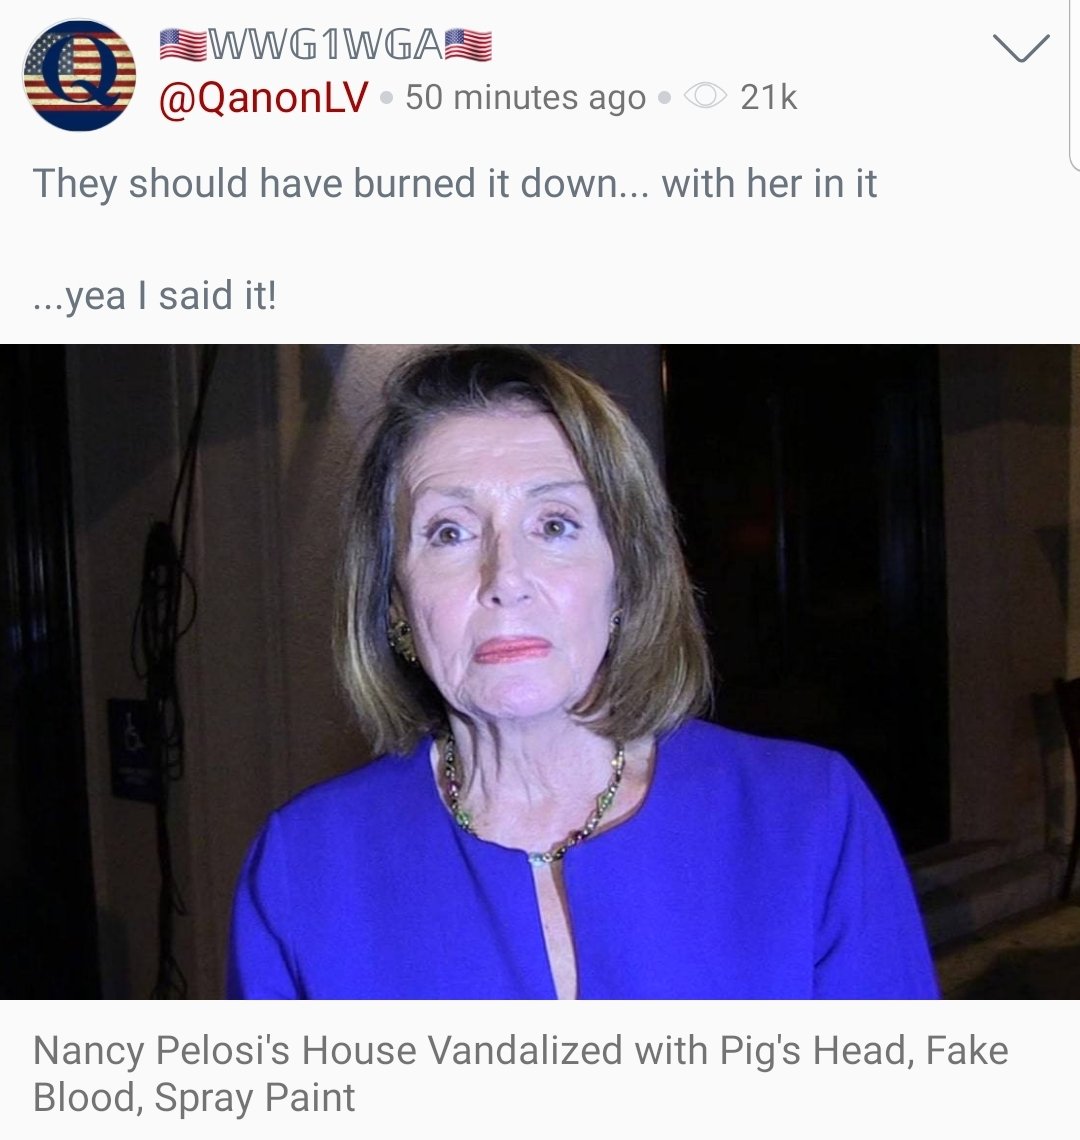Viewport: 1080px width, 1140px height.
Task: Click the 'Blood, Spray Paint' headline line
Action: [194, 1097]
